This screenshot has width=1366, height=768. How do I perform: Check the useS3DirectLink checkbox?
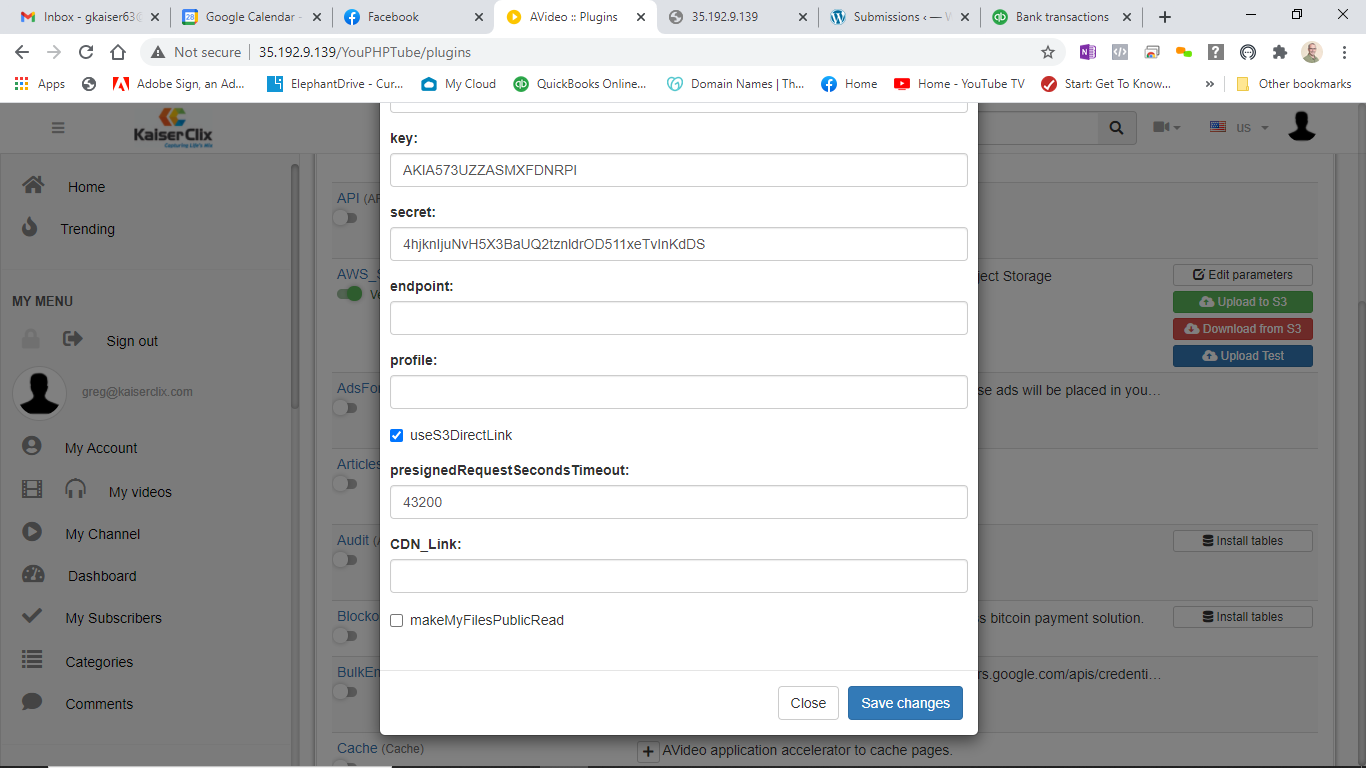[x=397, y=436]
